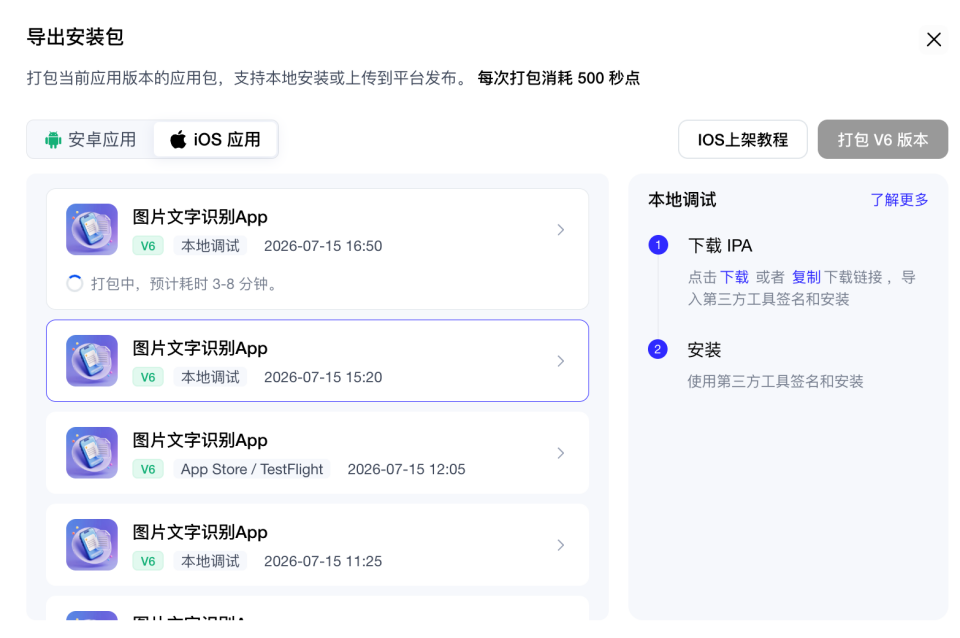Expand the App Store / TestFlight entry chevron
The image size is (960, 638).
click(561, 453)
